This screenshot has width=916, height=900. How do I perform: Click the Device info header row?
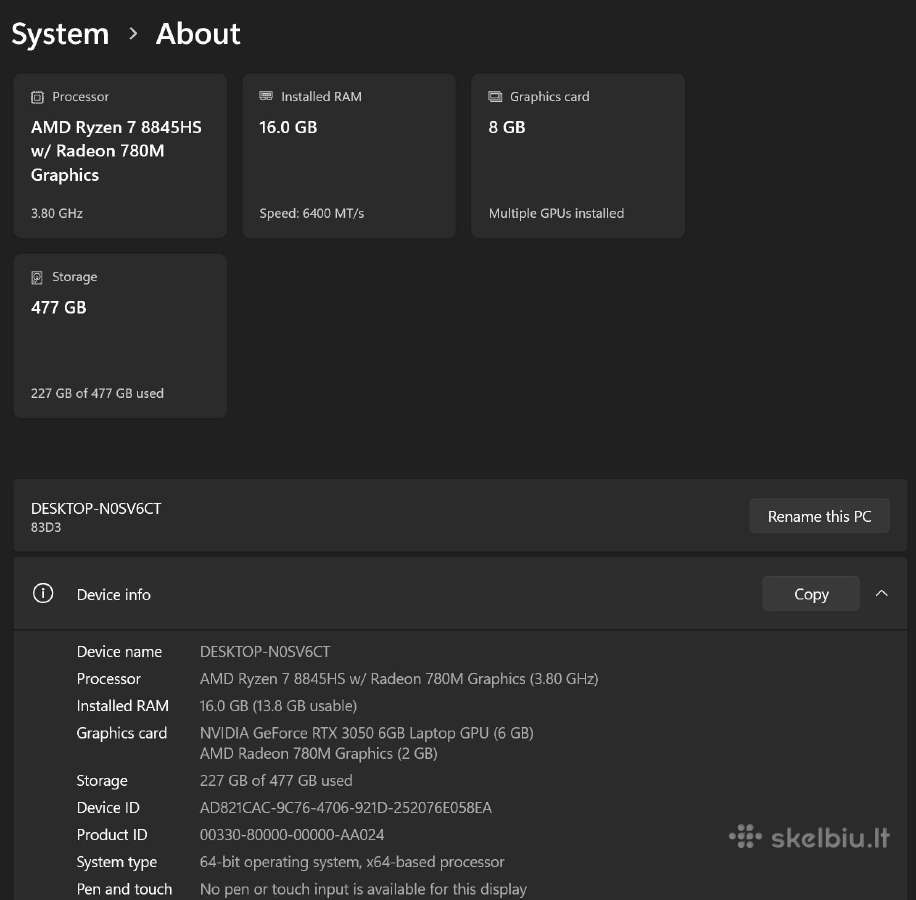click(460, 594)
